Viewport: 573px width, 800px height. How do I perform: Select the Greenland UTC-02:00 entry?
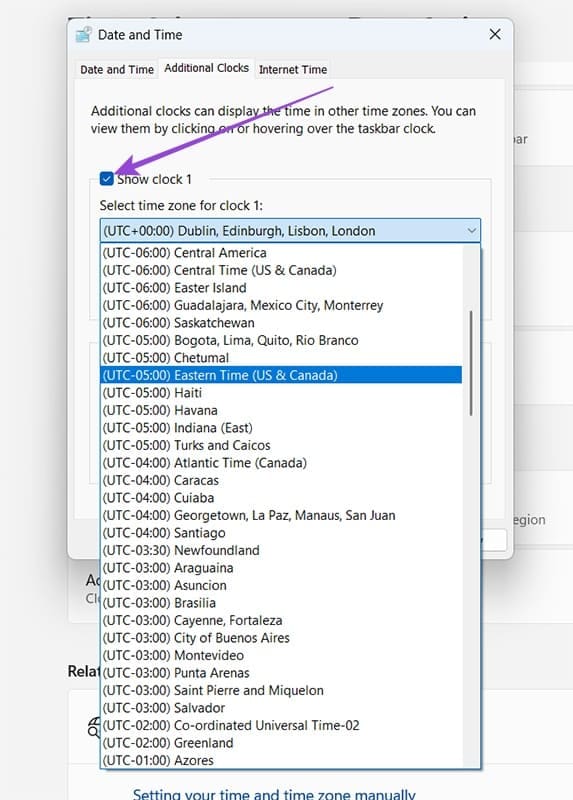pos(281,743)
